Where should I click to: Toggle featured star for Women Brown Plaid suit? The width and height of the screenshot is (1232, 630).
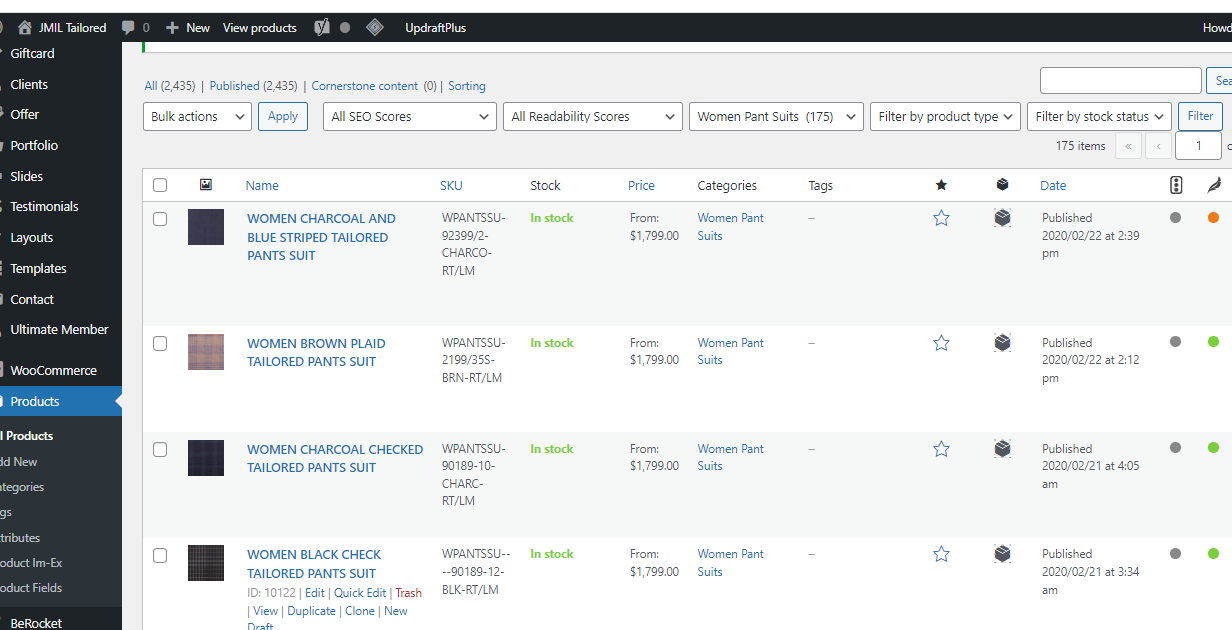941,343
